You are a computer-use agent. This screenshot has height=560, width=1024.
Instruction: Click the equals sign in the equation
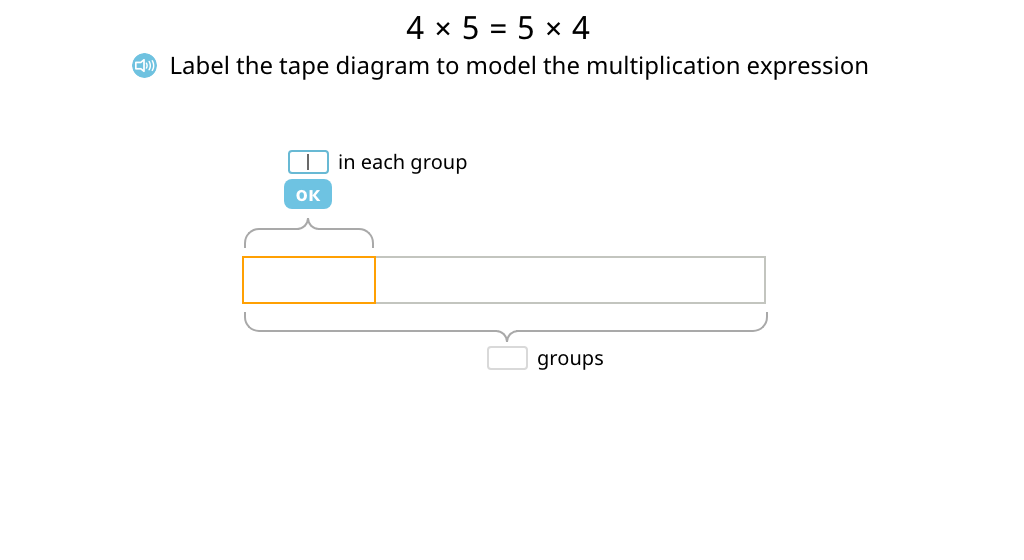[498, 29]
